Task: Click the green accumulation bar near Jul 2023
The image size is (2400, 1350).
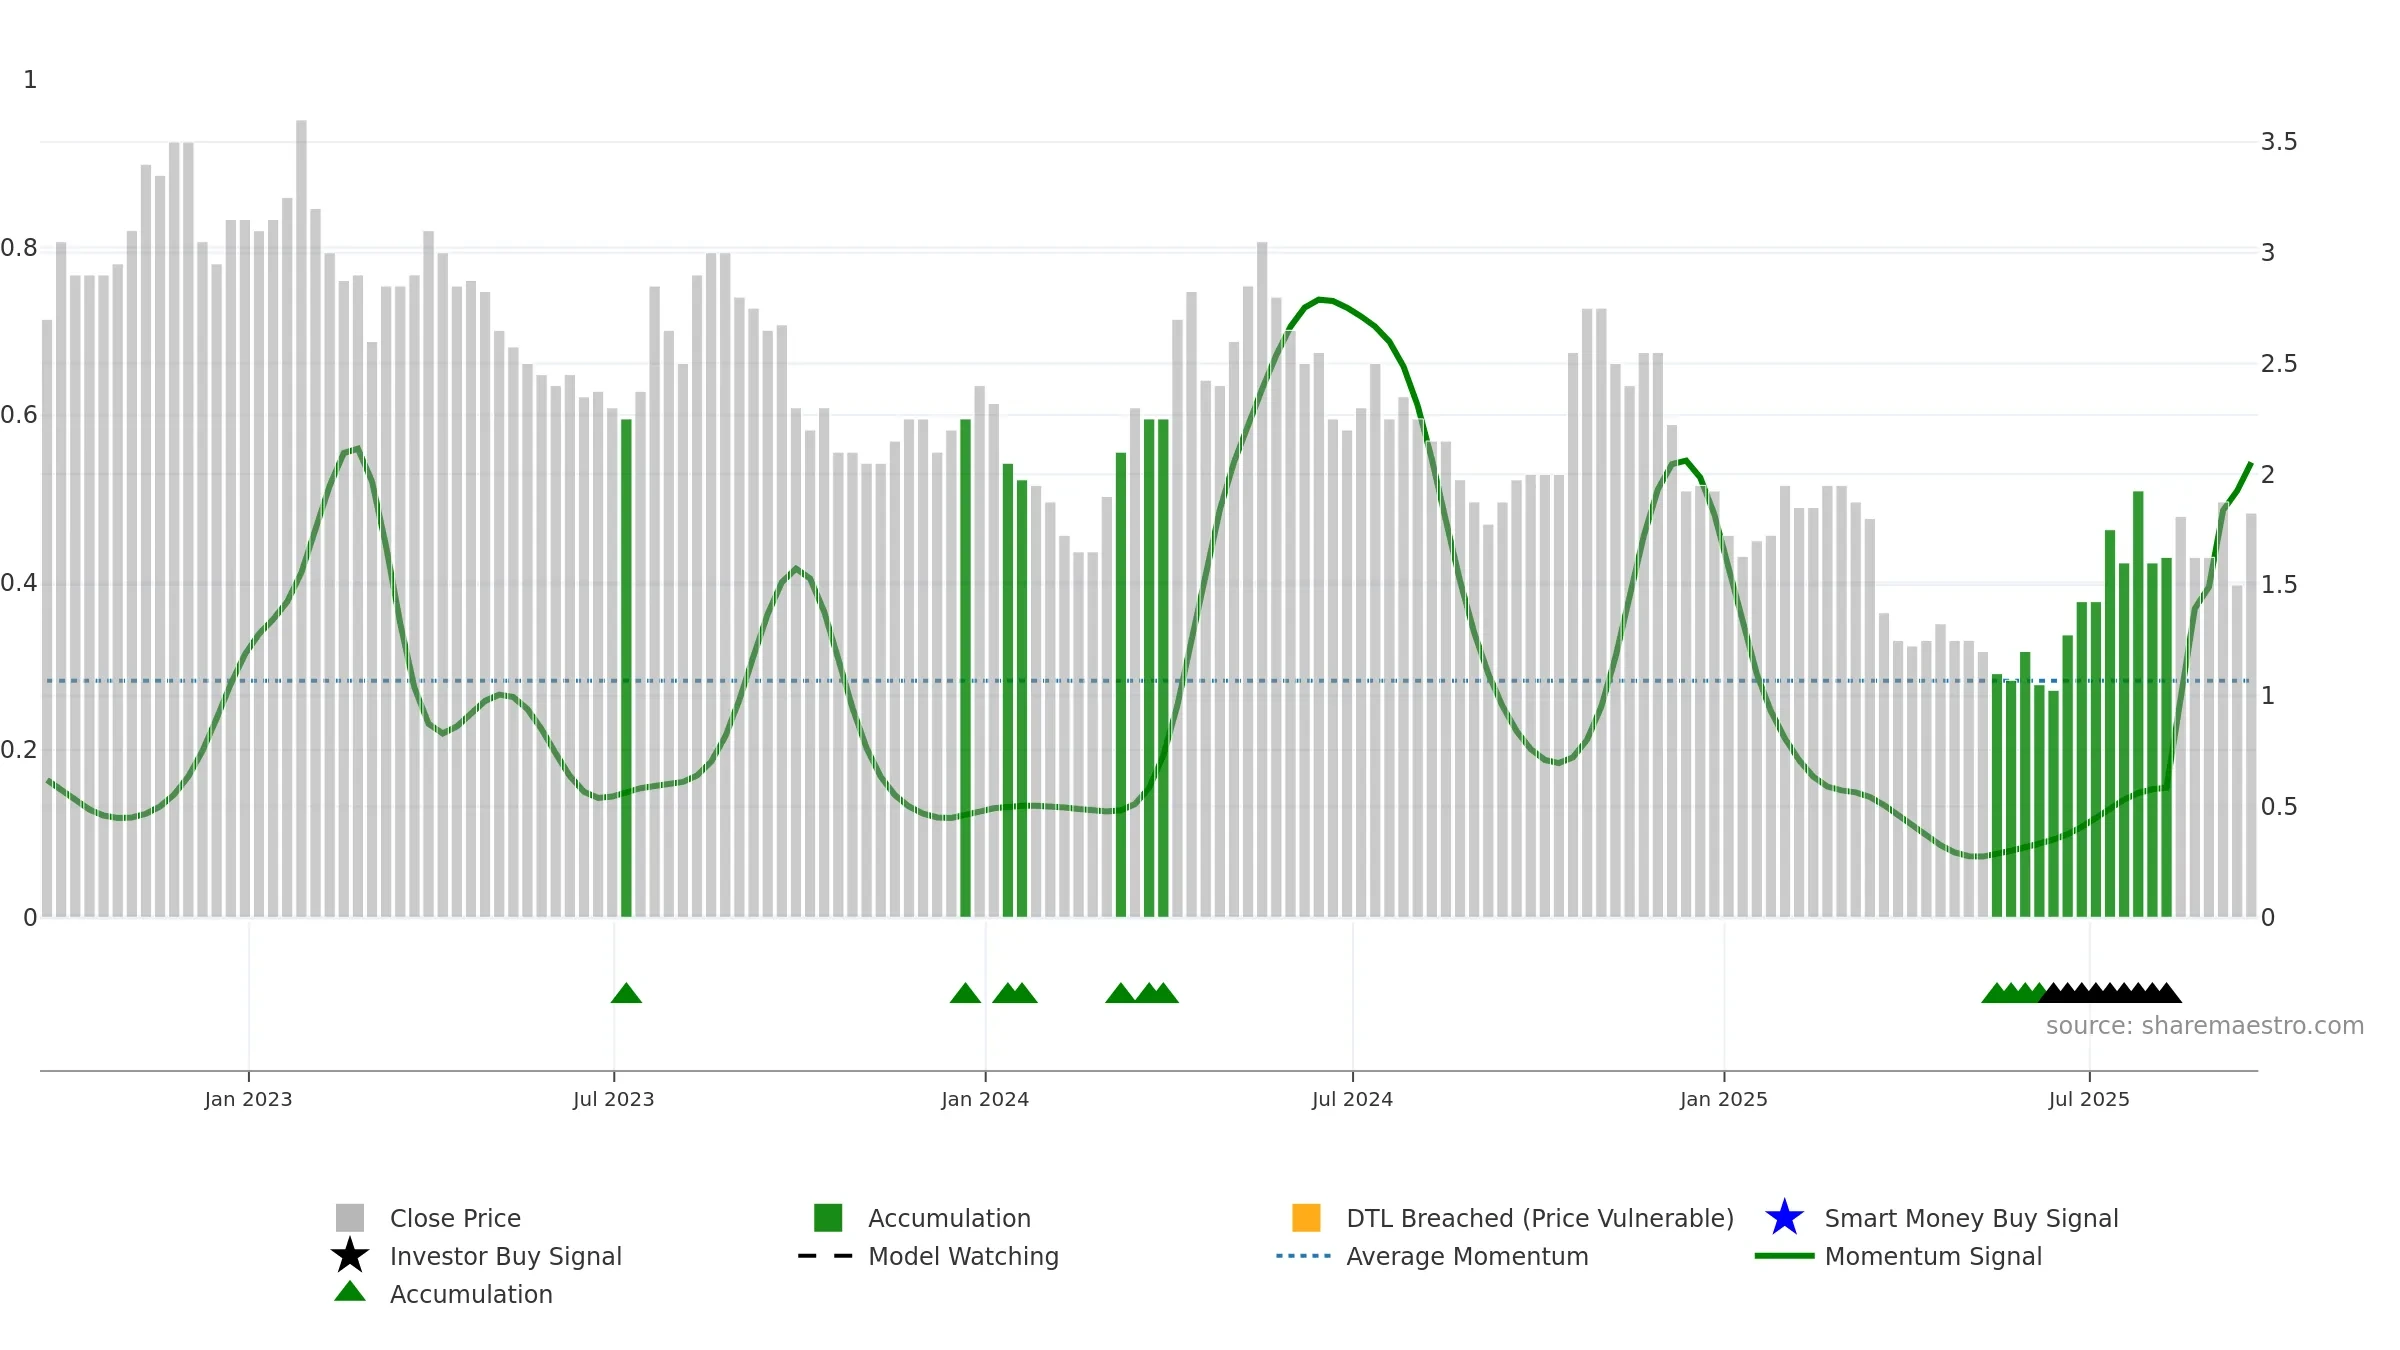Action: coord(626,668)
